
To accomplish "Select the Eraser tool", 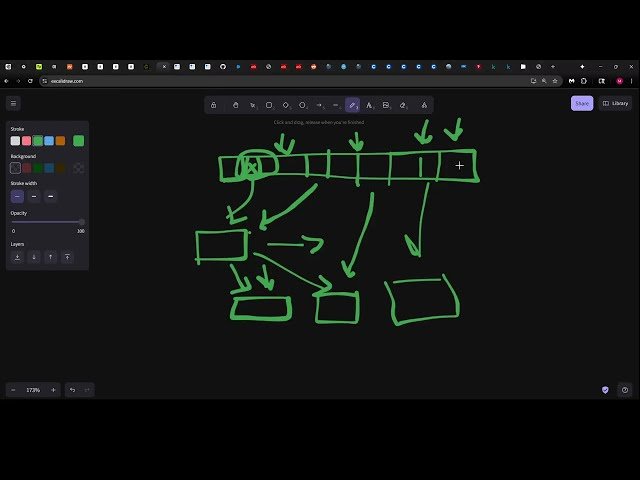I will pos(403,104).
